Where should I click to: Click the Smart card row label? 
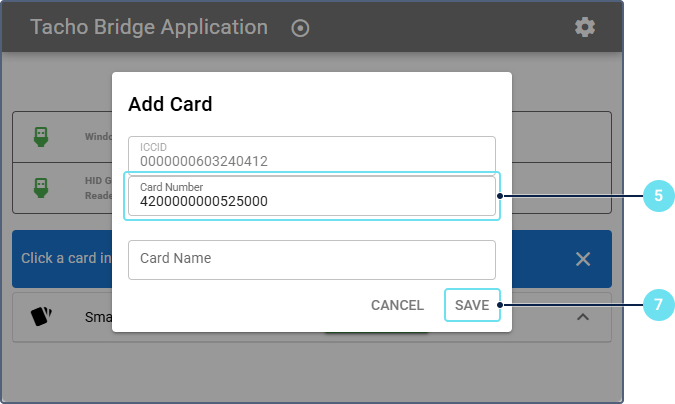[x=97, y=317]
